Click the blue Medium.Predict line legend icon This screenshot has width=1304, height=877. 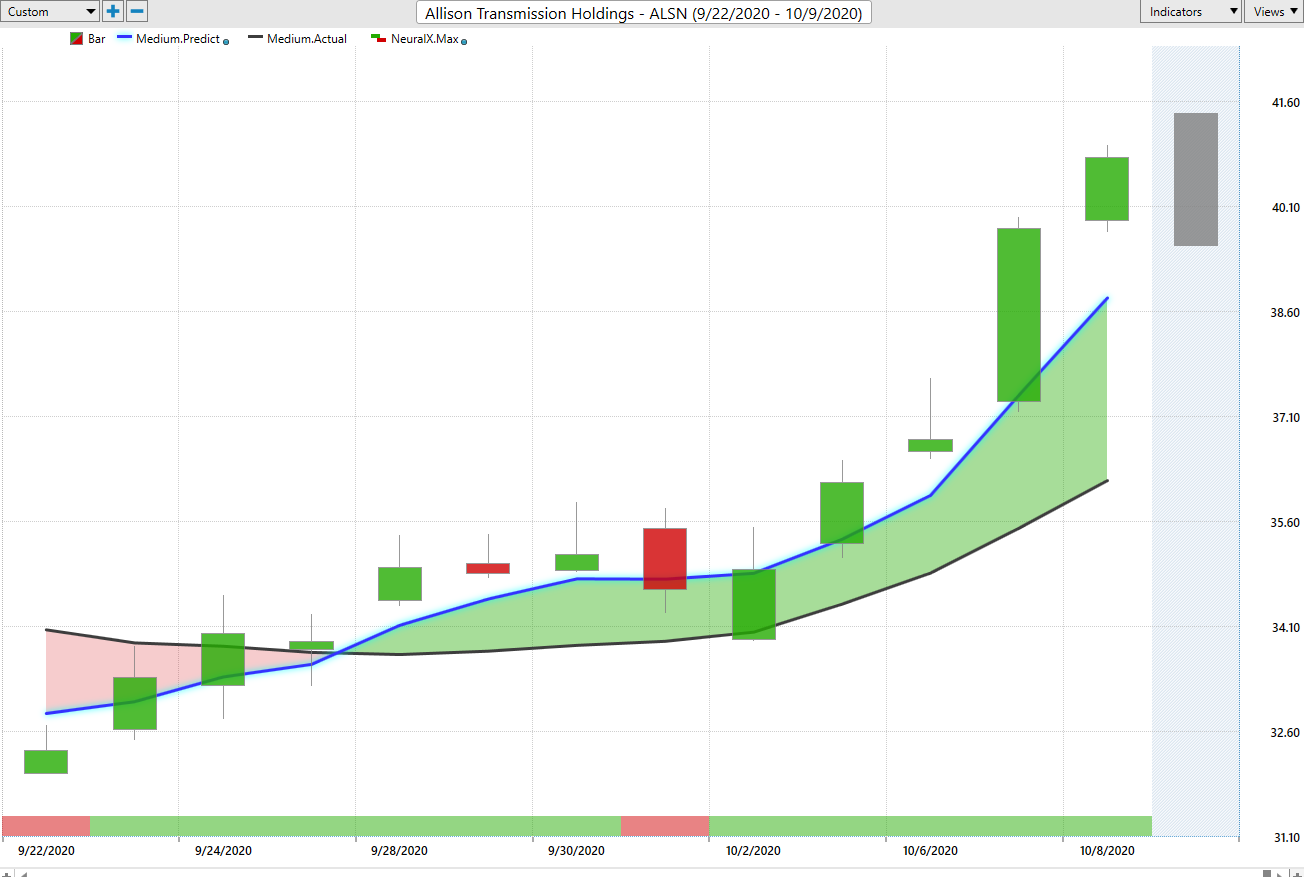point(123,39)
